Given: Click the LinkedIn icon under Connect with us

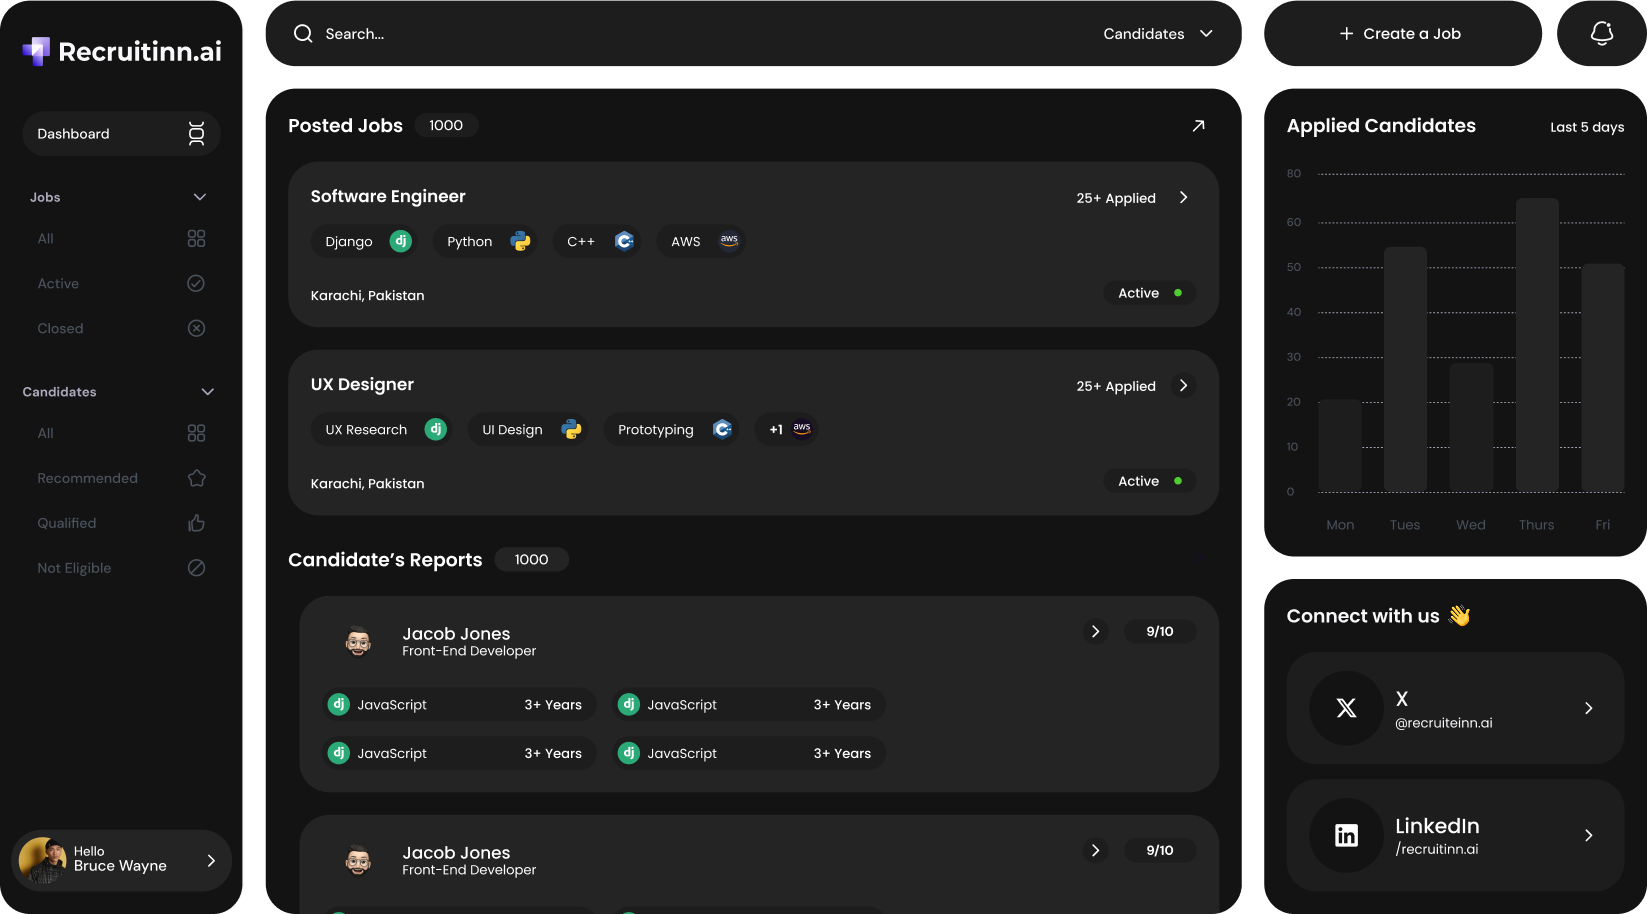Looking at the screenshot, I should (x=1346, y=836).
